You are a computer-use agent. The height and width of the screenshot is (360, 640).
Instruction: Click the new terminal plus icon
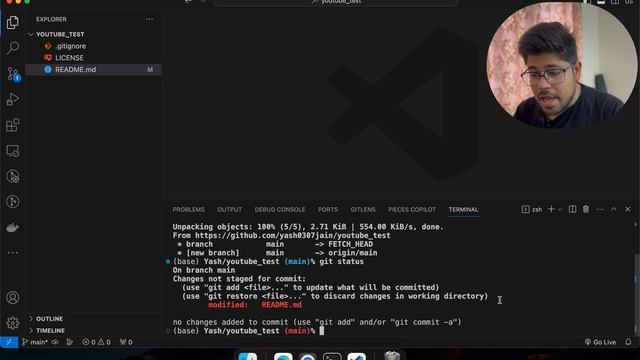[x=551, y=209]
